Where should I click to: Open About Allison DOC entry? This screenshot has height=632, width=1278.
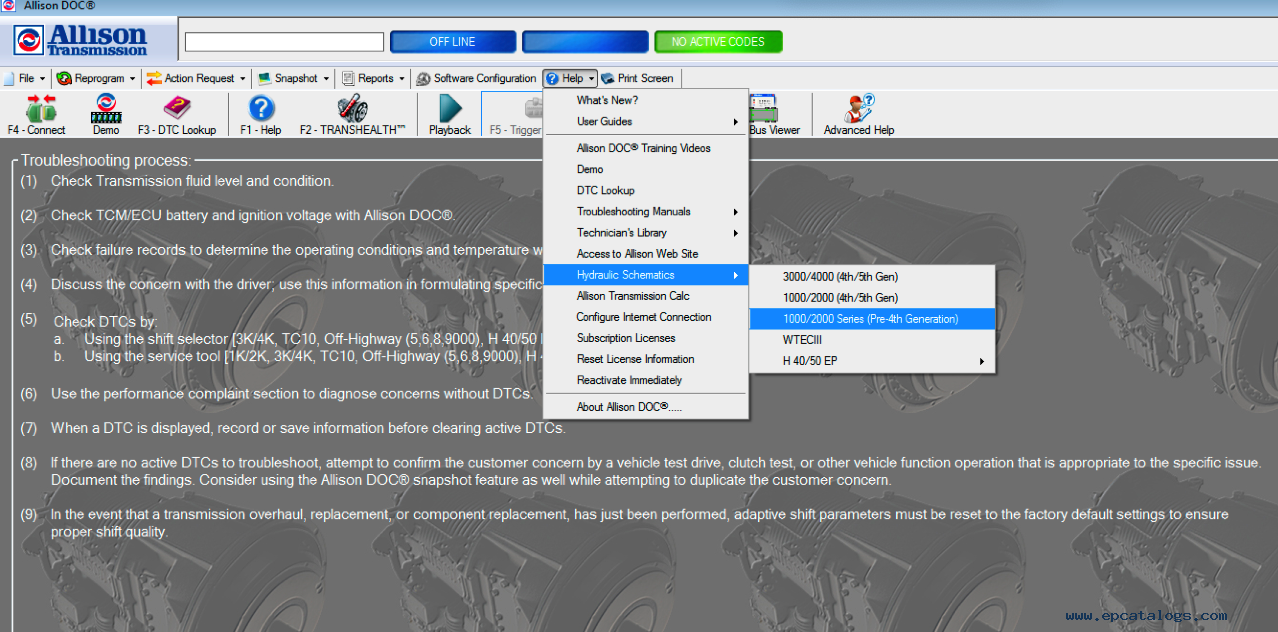(646, 407)
